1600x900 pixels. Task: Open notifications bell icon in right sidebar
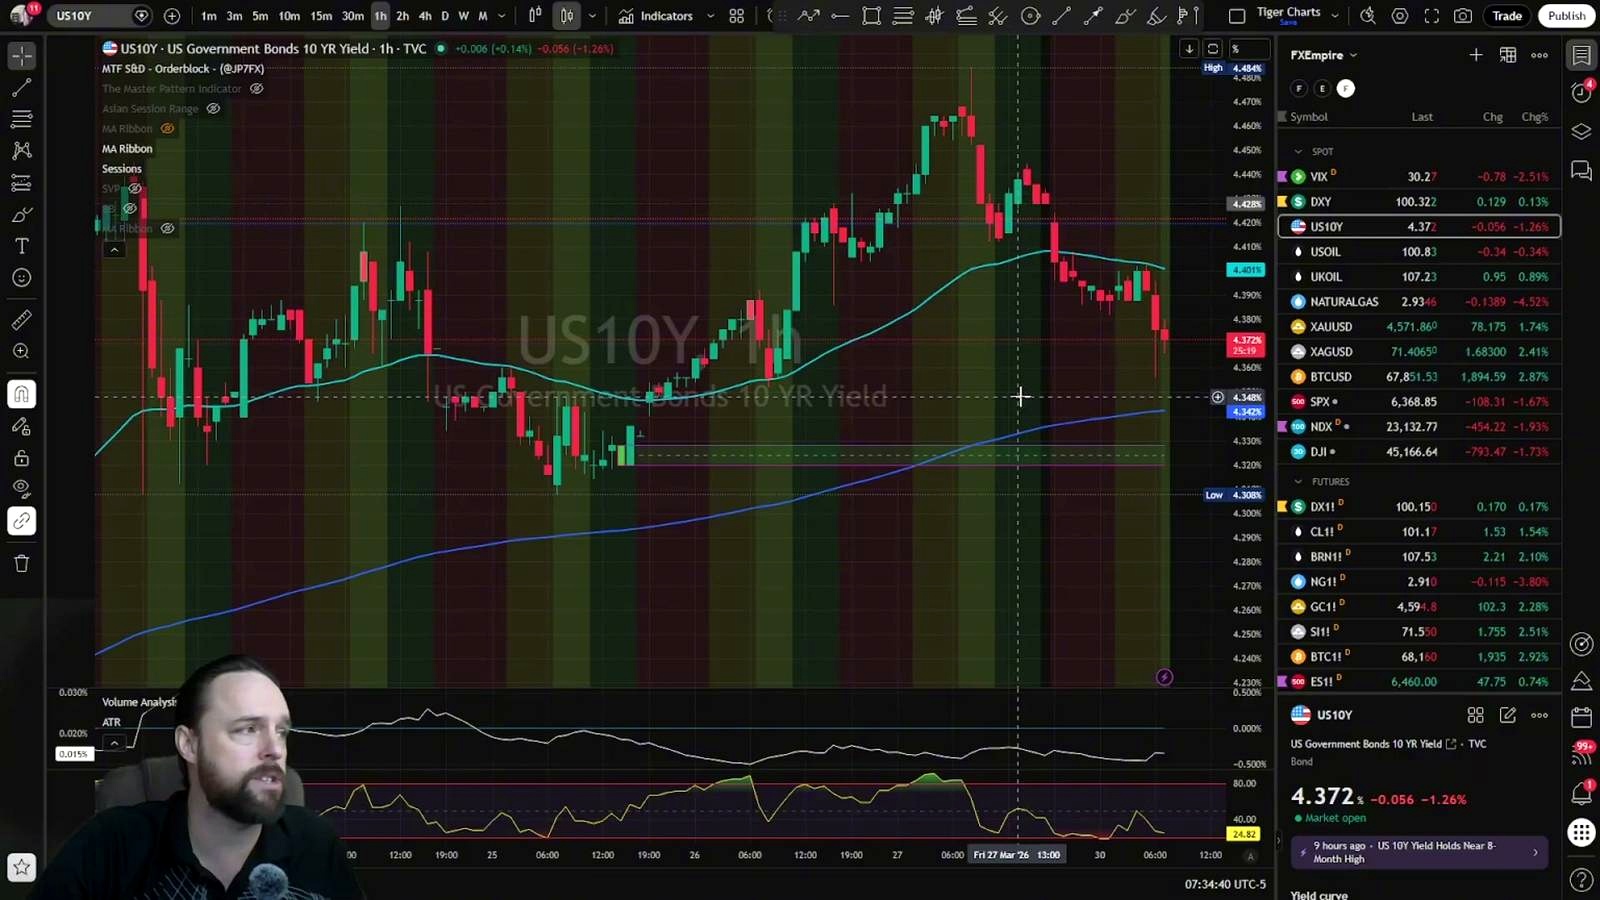(x=1581, y=793)
